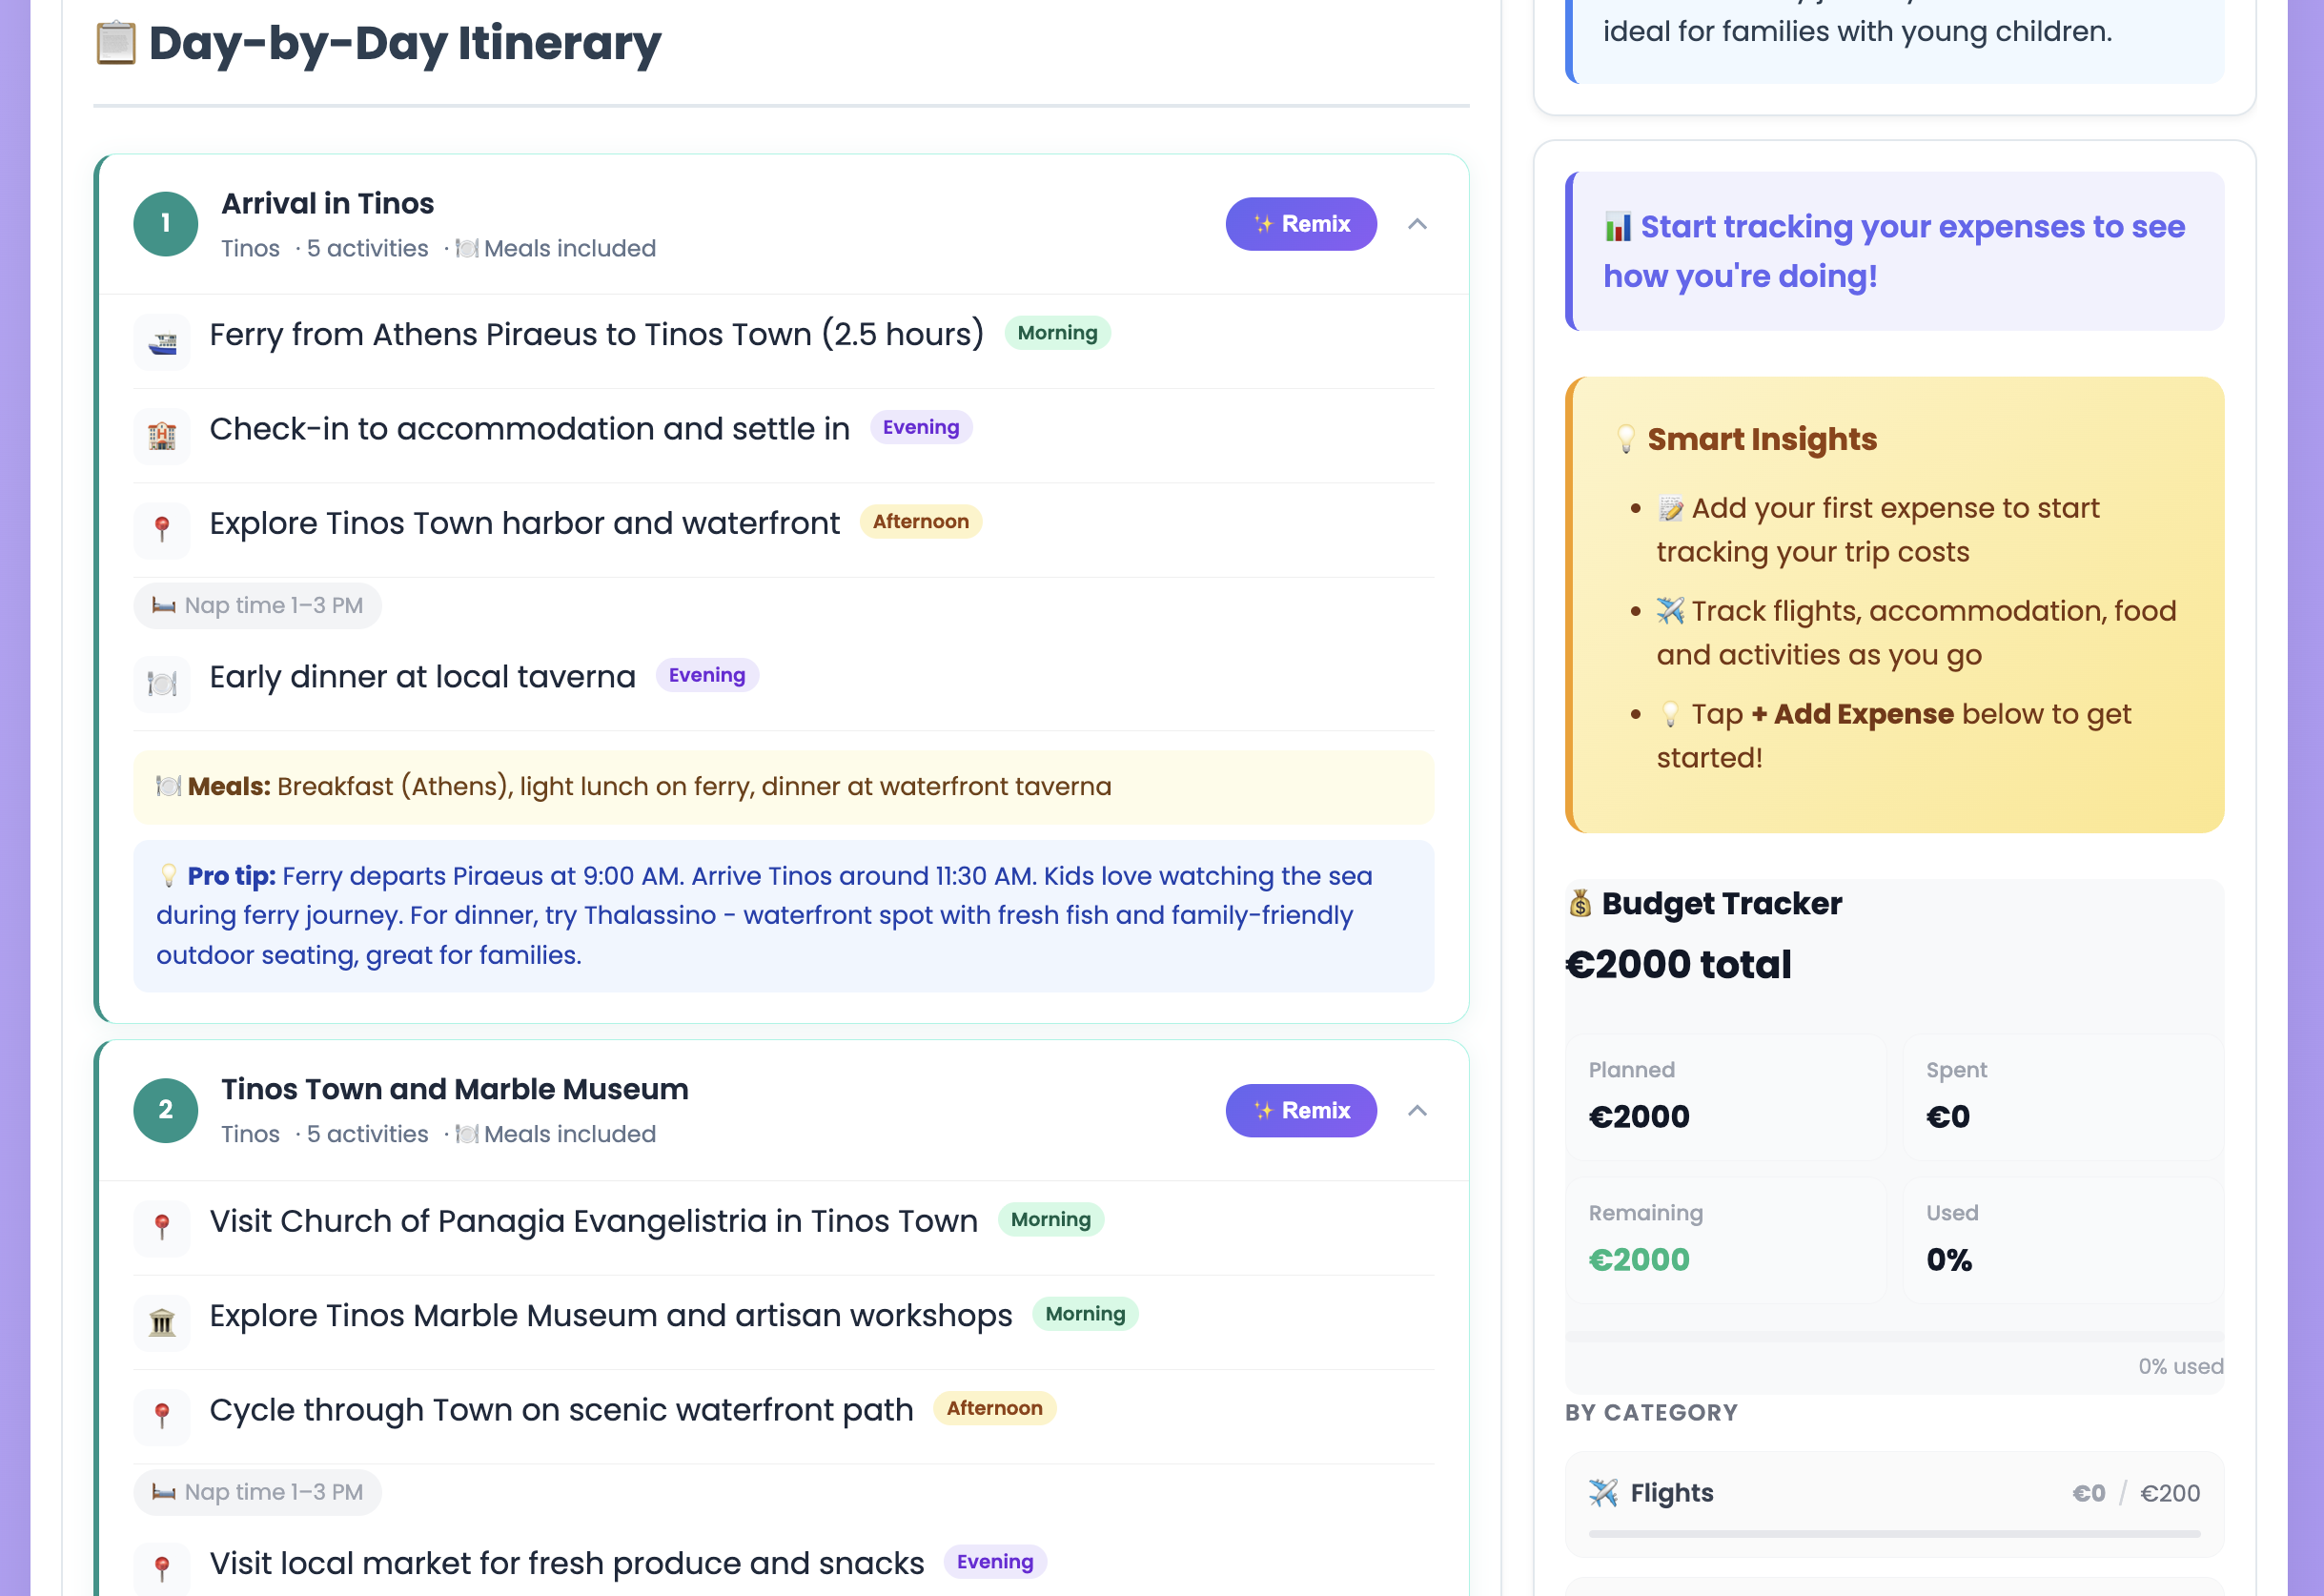2324x1596 pixels.
Task: Click the pin icon beside Visit local market
Action: (162, 1569)
